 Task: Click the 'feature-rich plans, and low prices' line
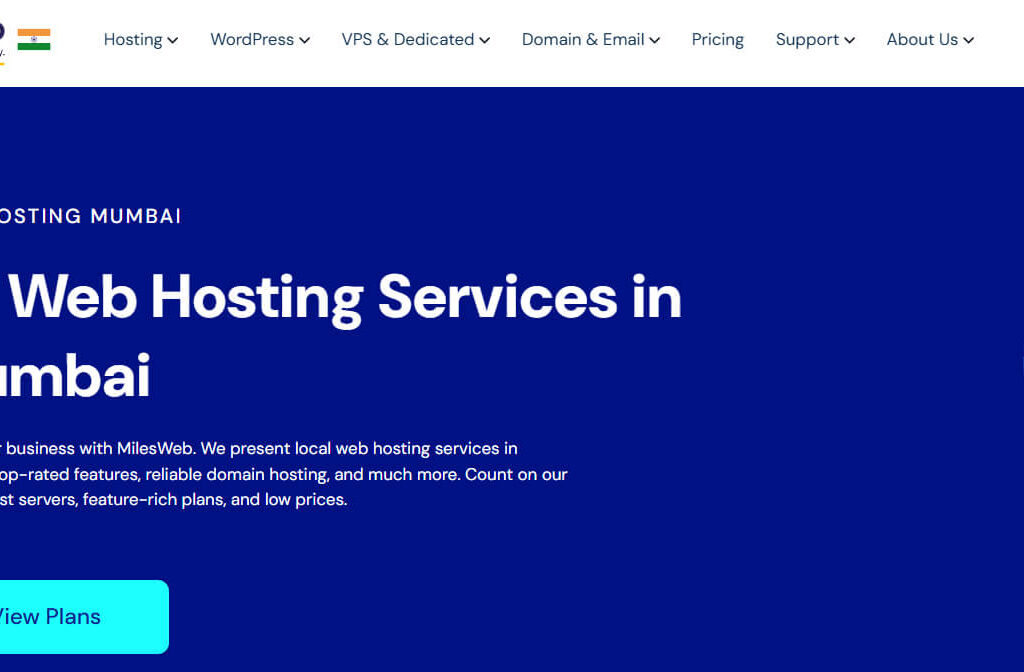tap(174, 500)
